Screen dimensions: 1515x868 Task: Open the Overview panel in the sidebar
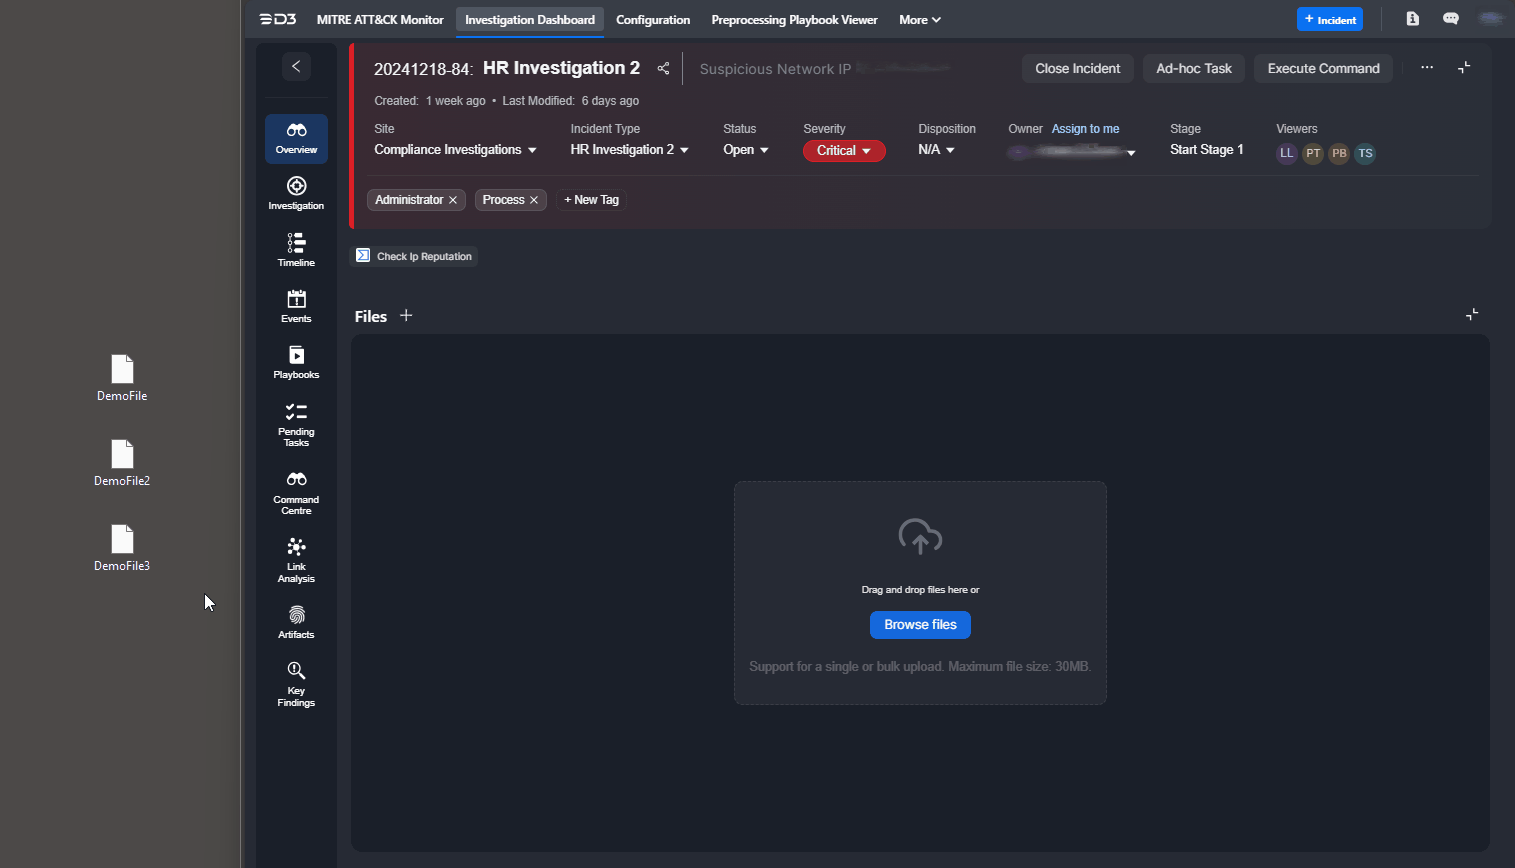tap(296, 138)
